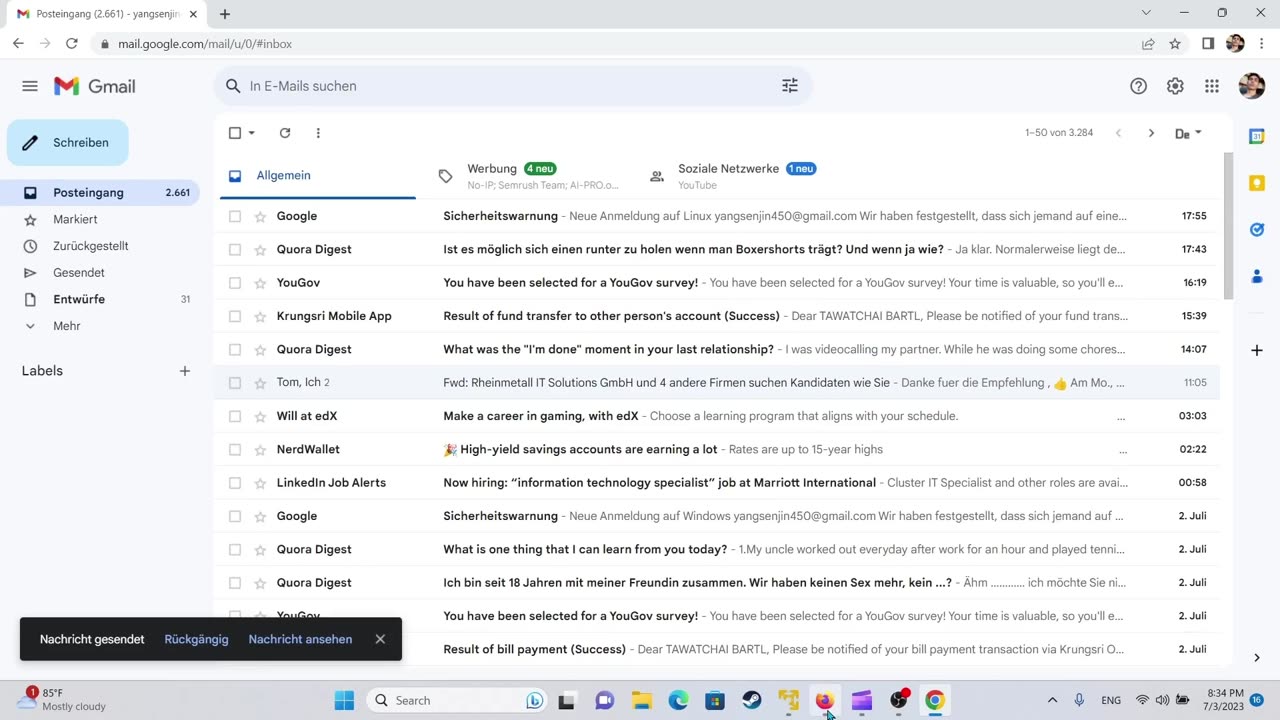Check the LinkedIn Job Alerts email checkbox

point(235,483)
